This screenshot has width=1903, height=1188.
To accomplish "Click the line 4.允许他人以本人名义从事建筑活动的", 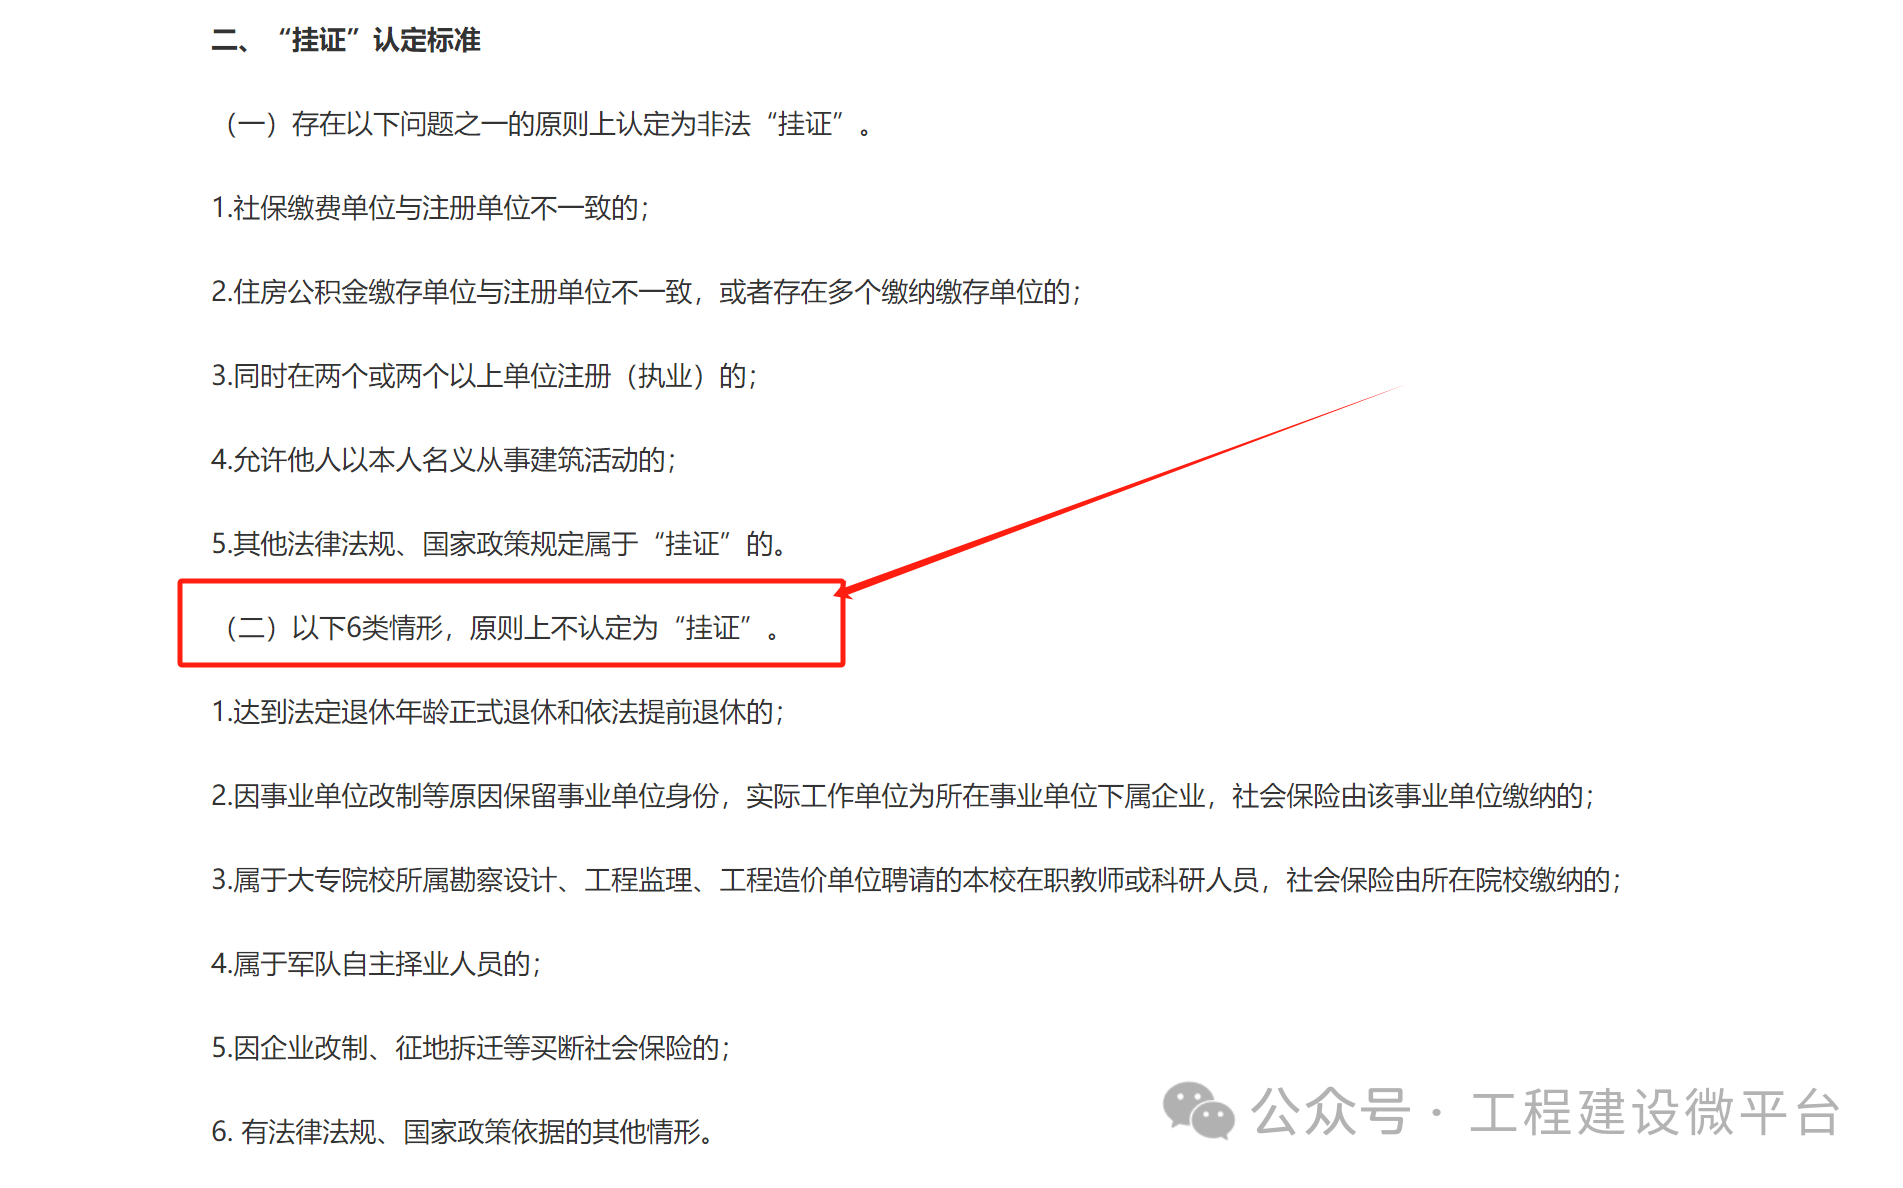I will coord(444,460).
